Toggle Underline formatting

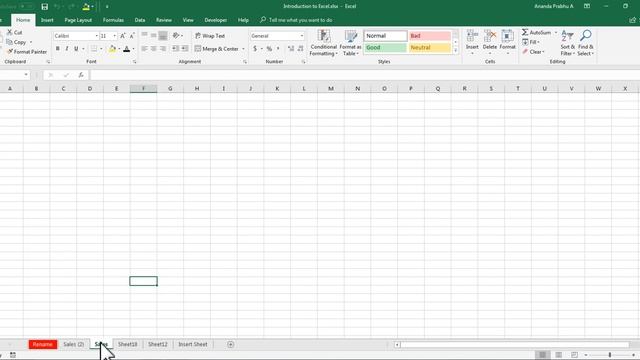pos(76,49)
